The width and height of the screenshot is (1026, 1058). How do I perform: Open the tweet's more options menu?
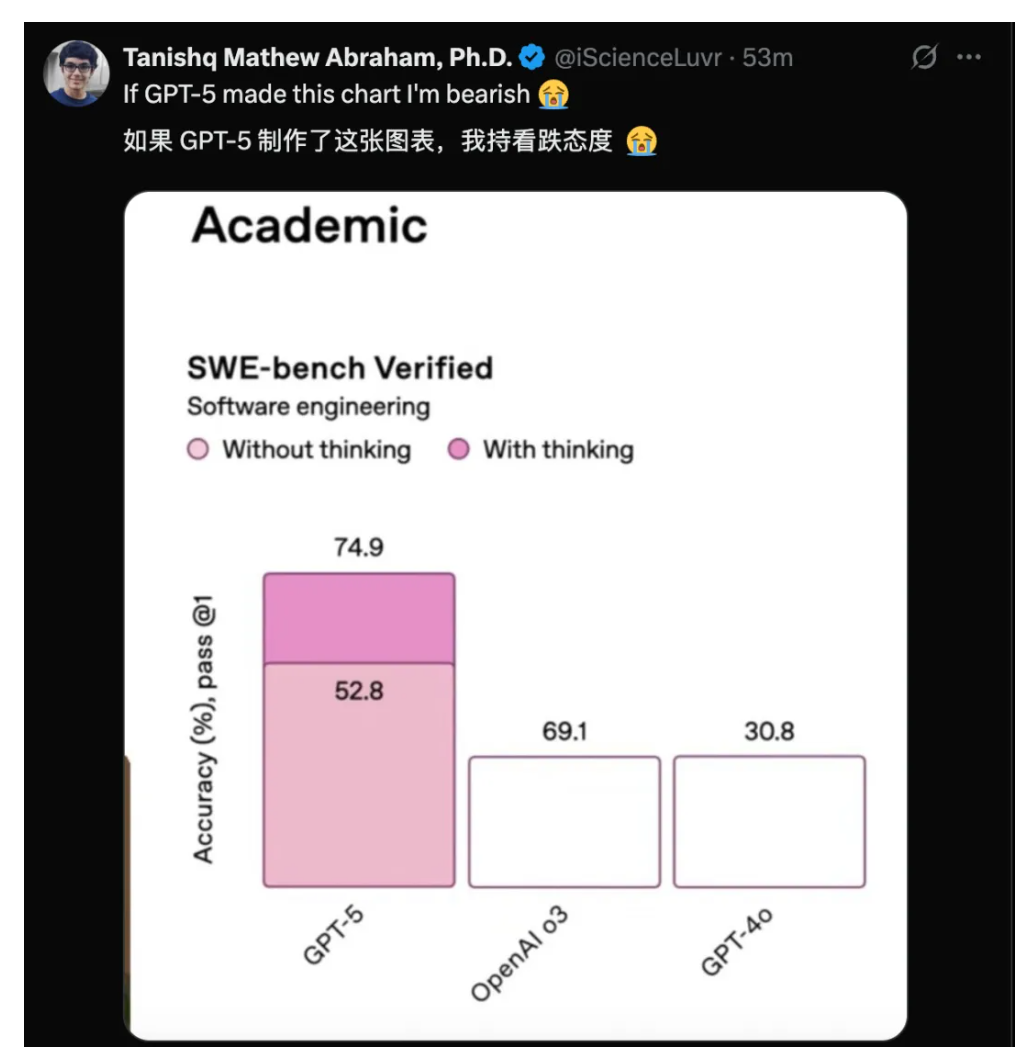pyautogui.click(x=969, y=58)
